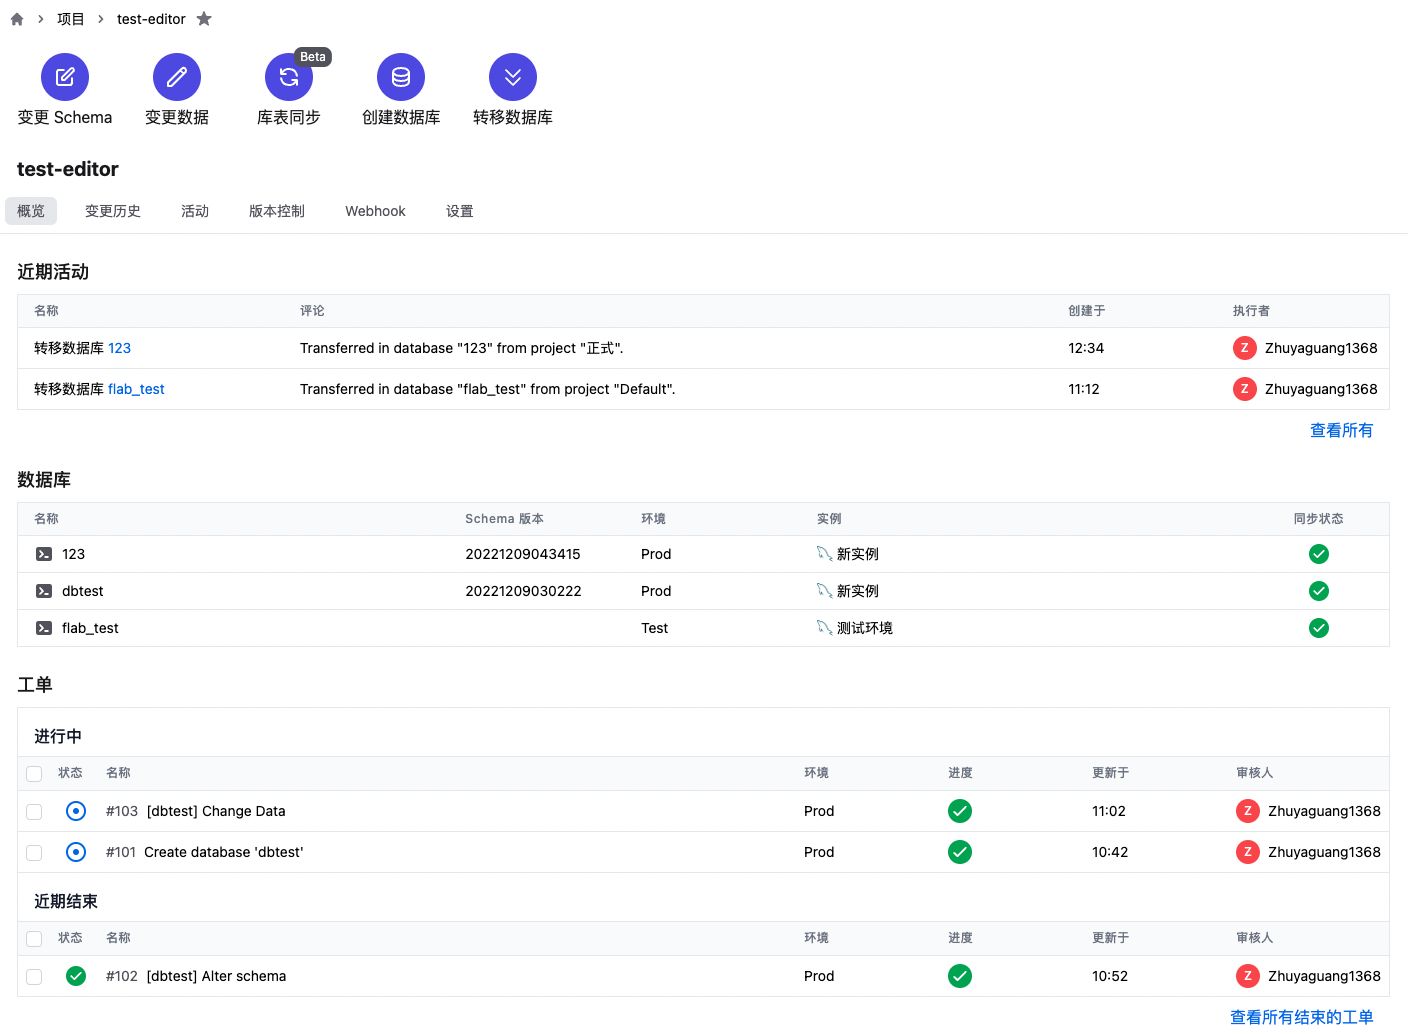
Task: Click the 变更数据 pencil icon
Action: coord(177,77)
